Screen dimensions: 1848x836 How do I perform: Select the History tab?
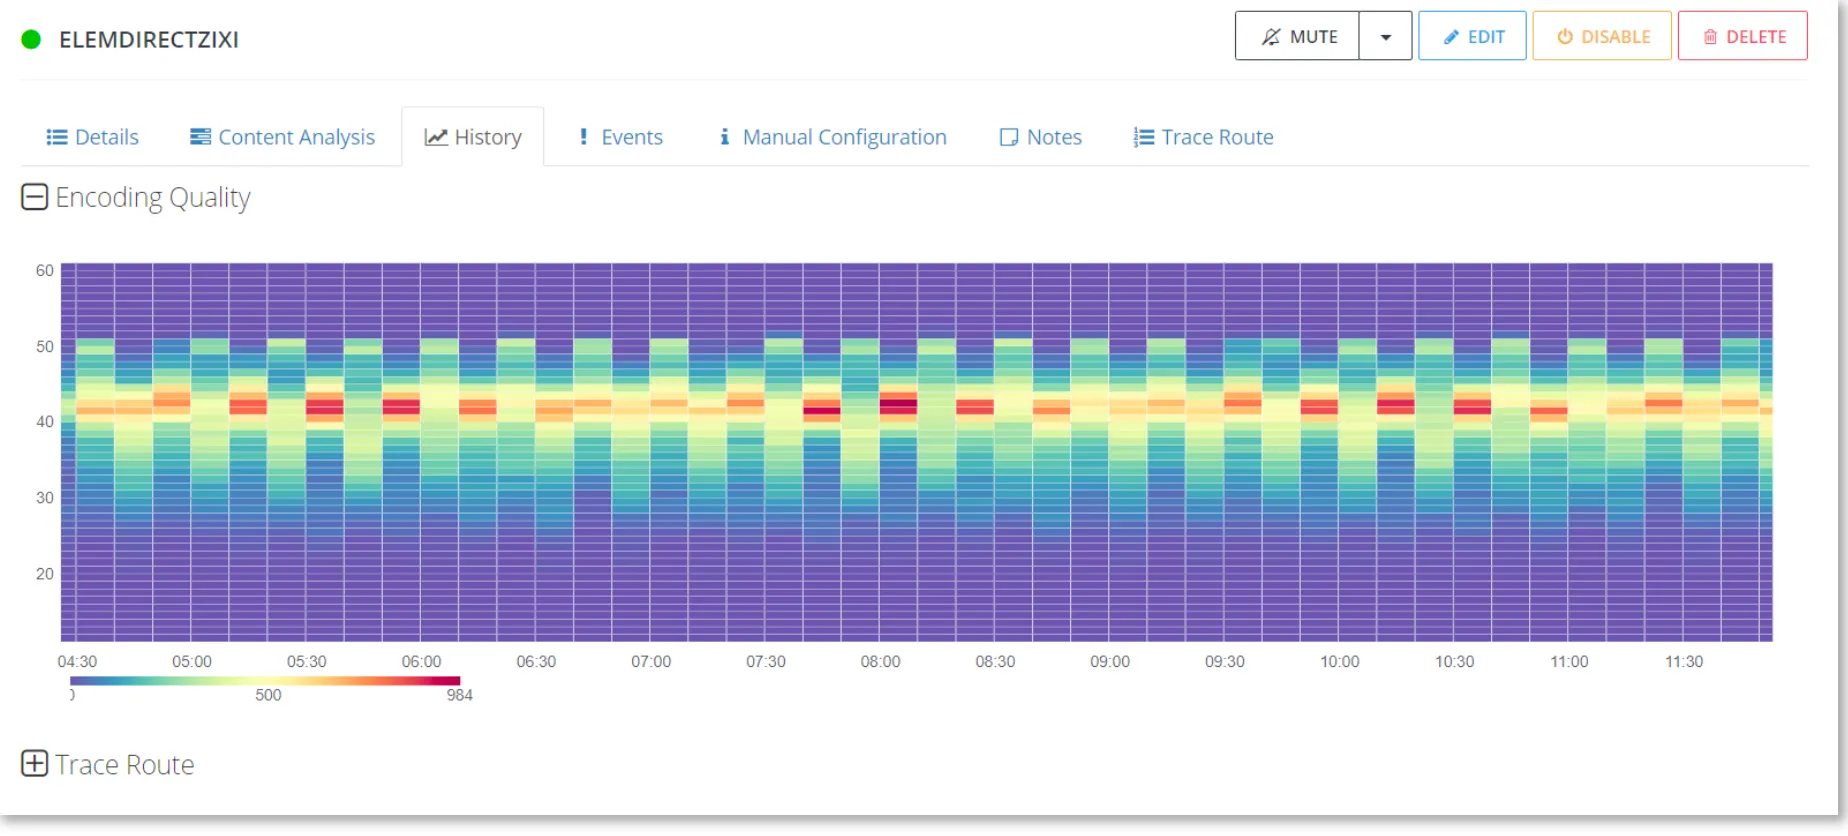(x=473, y=137)
